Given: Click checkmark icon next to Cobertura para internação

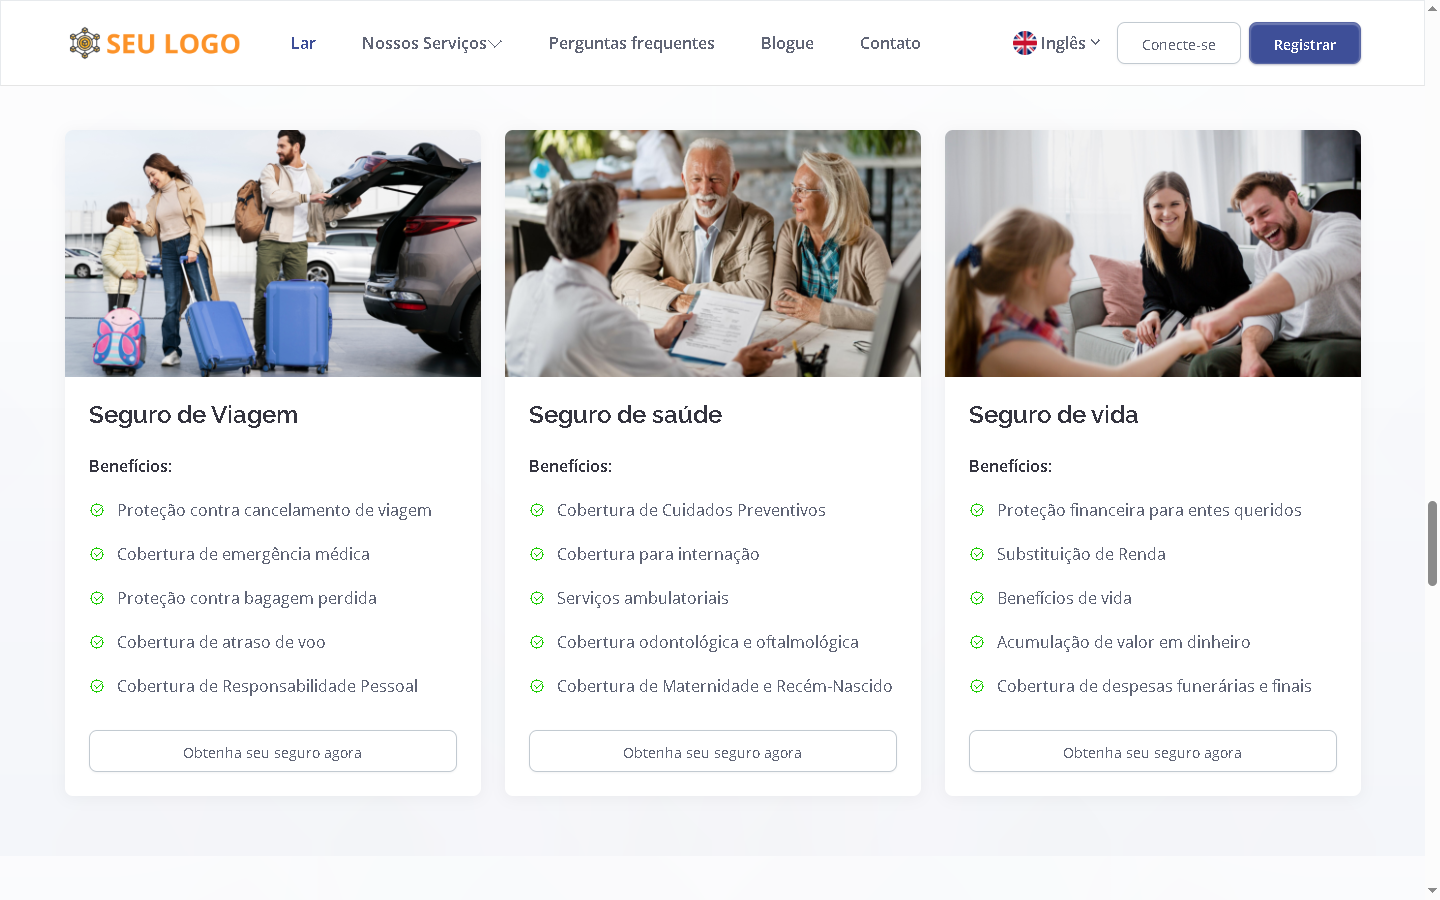Looking at the screenshot, I should tap(537, 554).
